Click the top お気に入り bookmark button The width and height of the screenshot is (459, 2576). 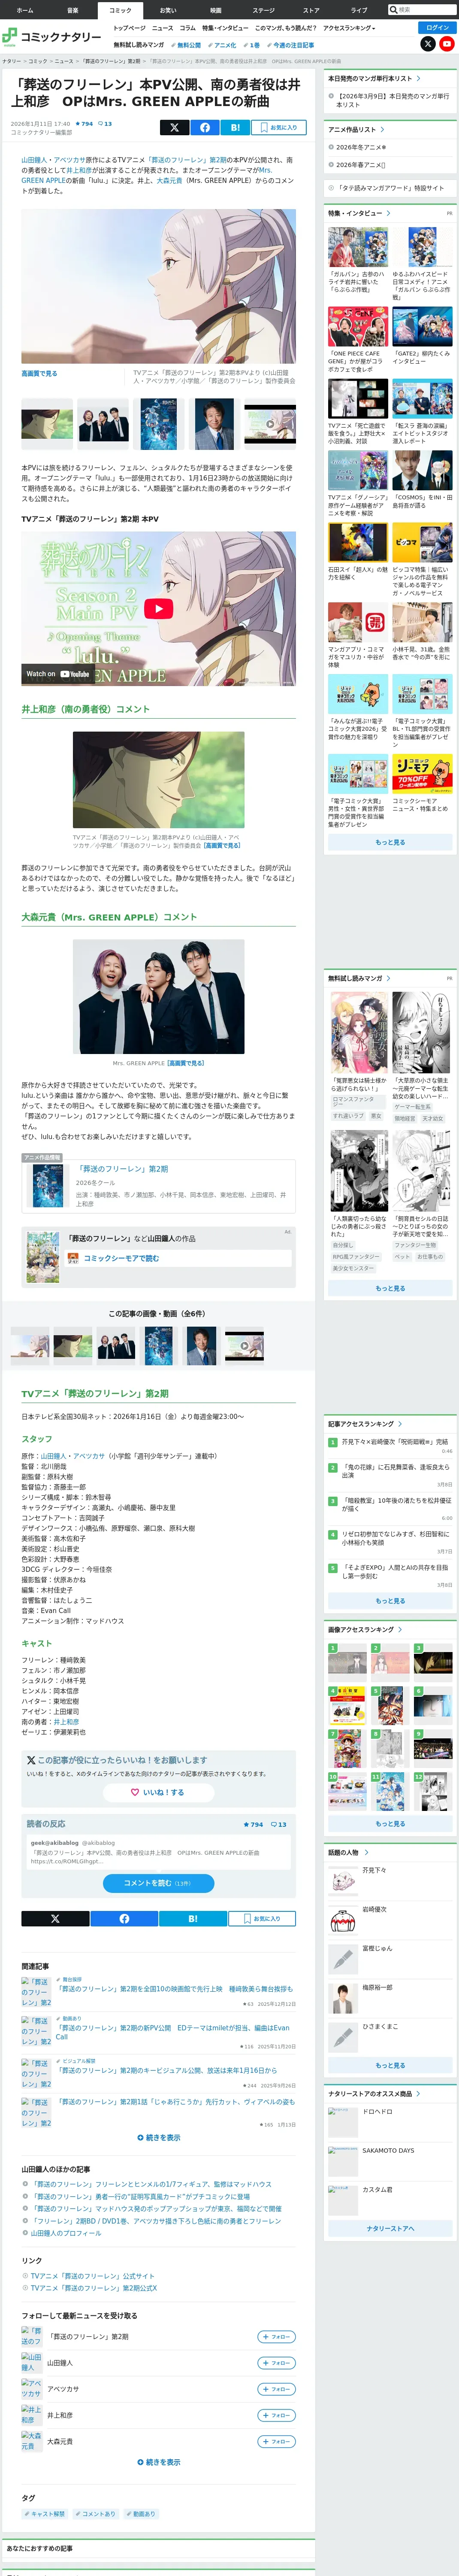pos(278,127)
